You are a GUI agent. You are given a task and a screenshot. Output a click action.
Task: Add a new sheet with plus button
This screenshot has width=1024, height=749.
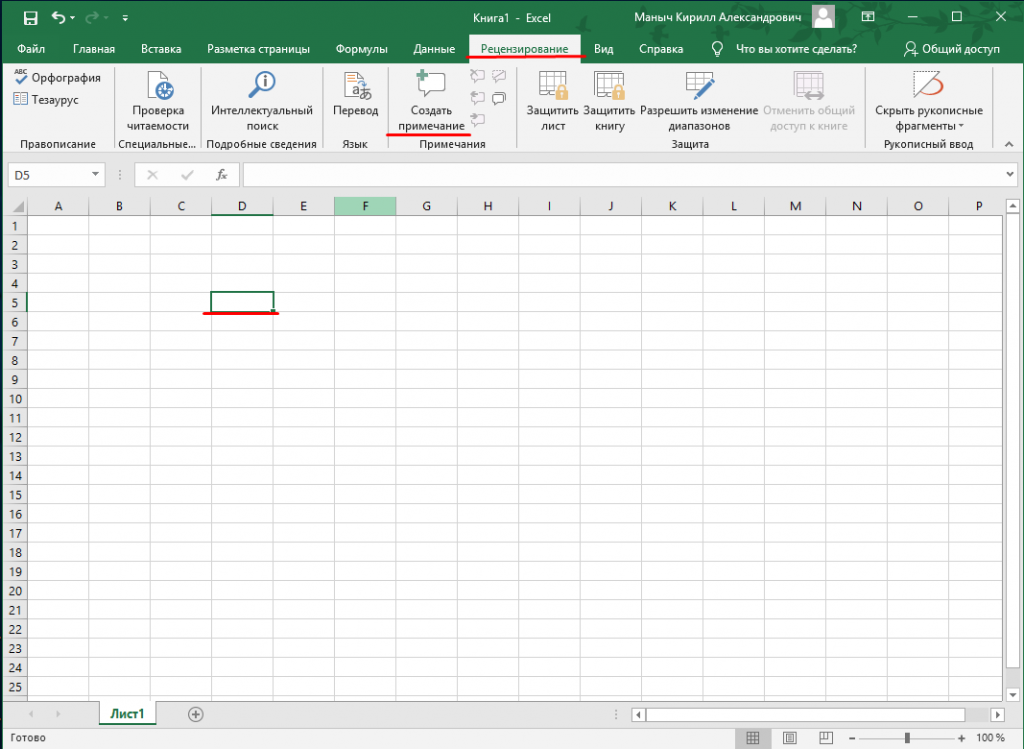[196, 714]
